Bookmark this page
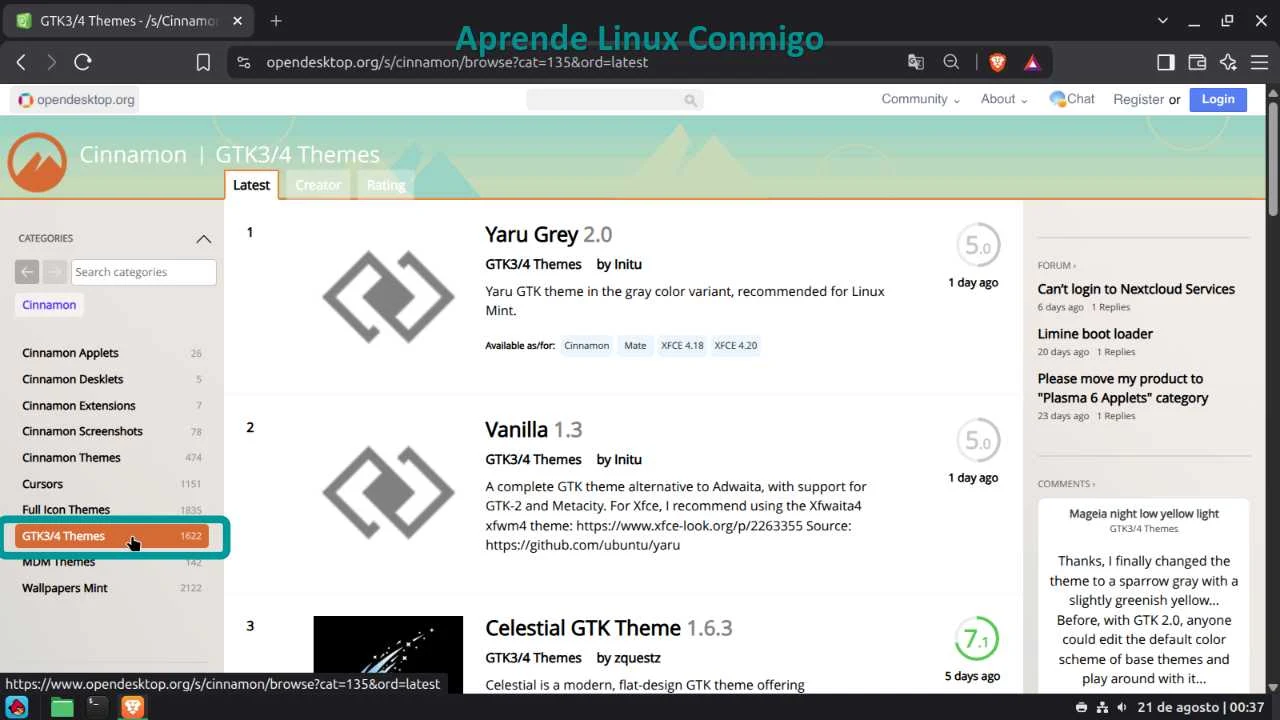 coord(203,62)
